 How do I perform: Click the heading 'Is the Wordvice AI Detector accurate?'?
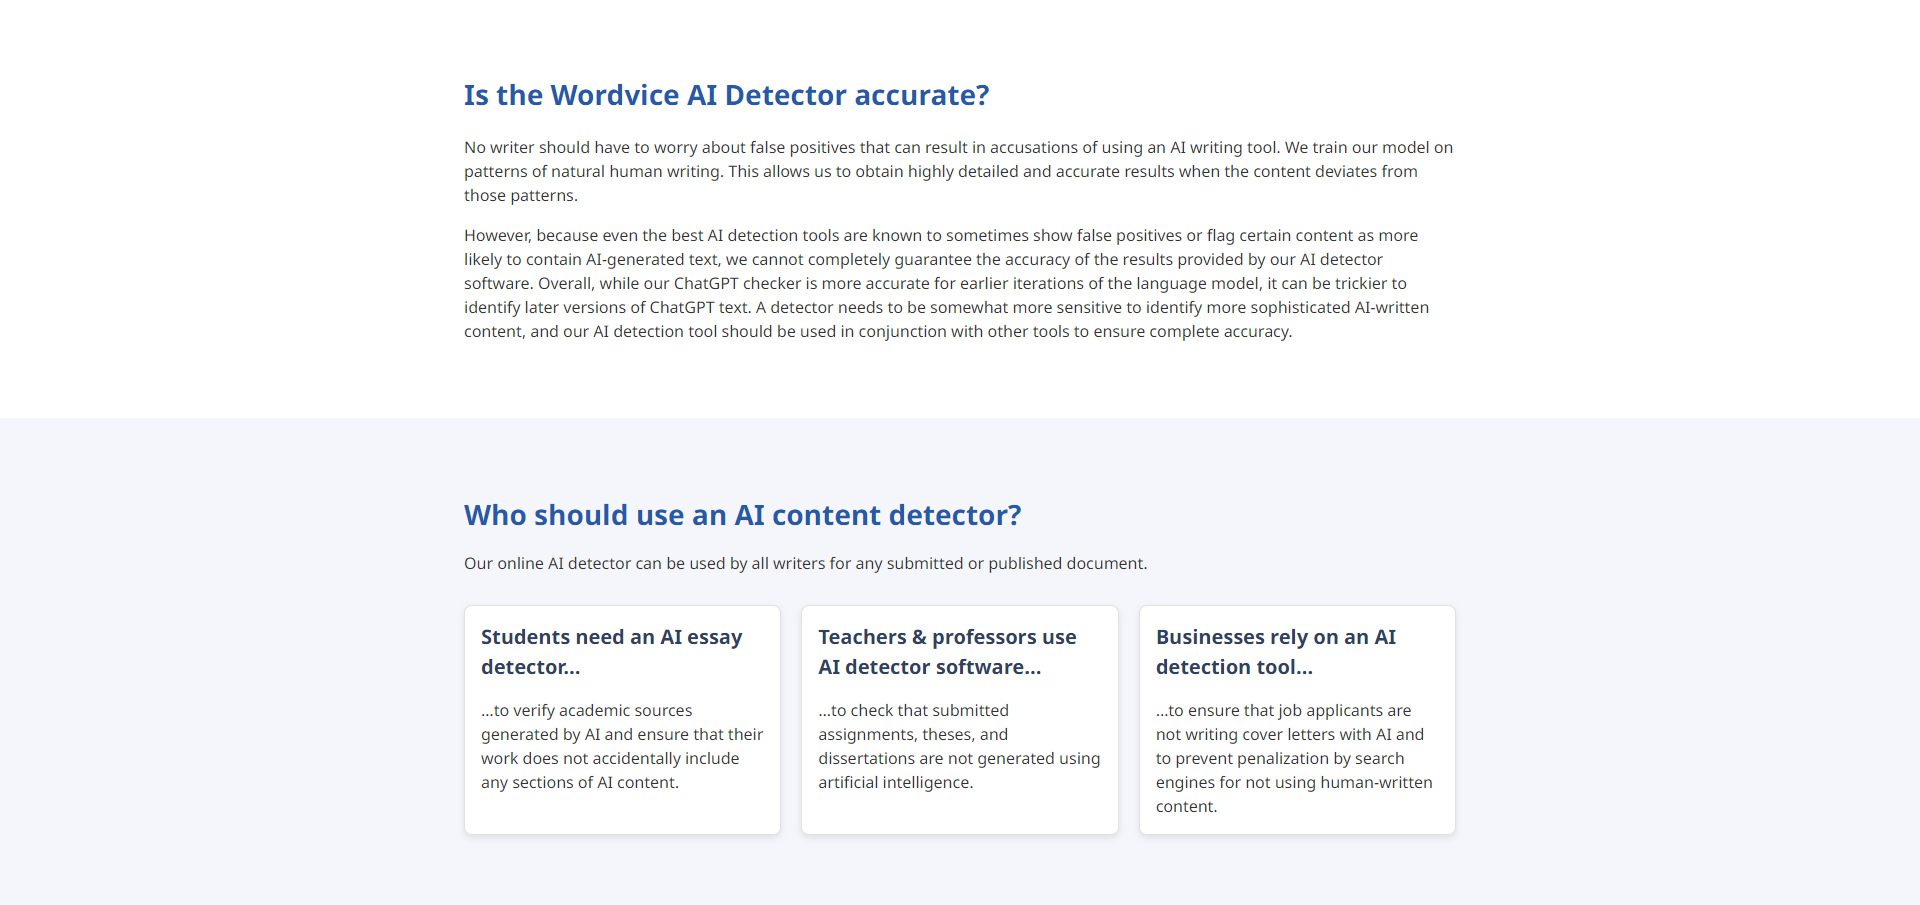[x=726, y=95]
